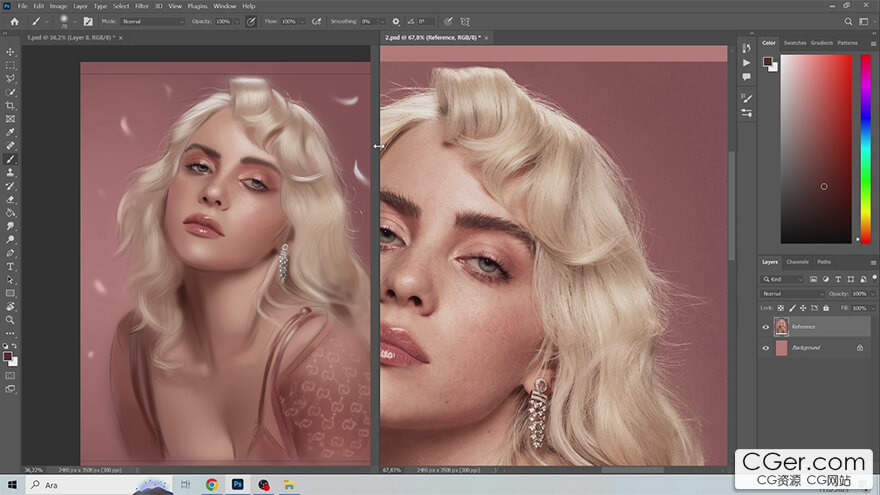The height and width of the screenshot is (495, 880).
Task: Click the foreground color swatch in toolbox
Action: point(7,356)
